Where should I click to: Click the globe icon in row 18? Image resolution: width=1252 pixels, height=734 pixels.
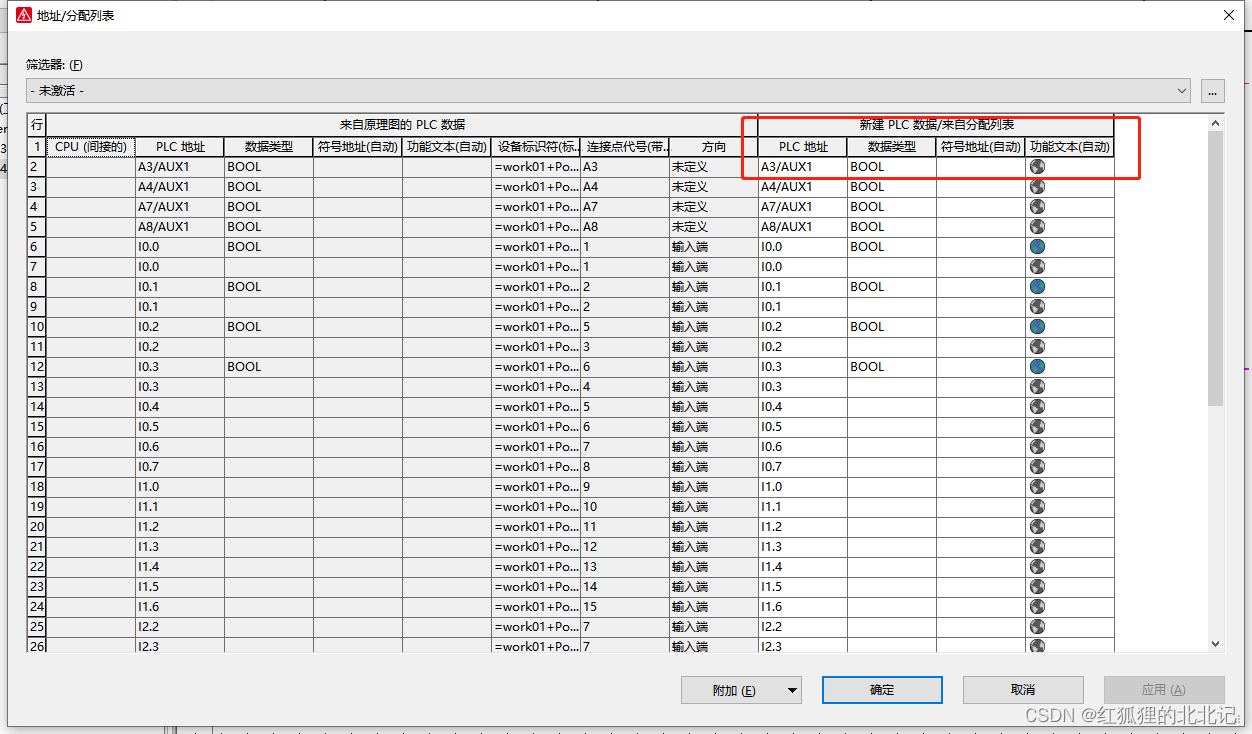1037,487
